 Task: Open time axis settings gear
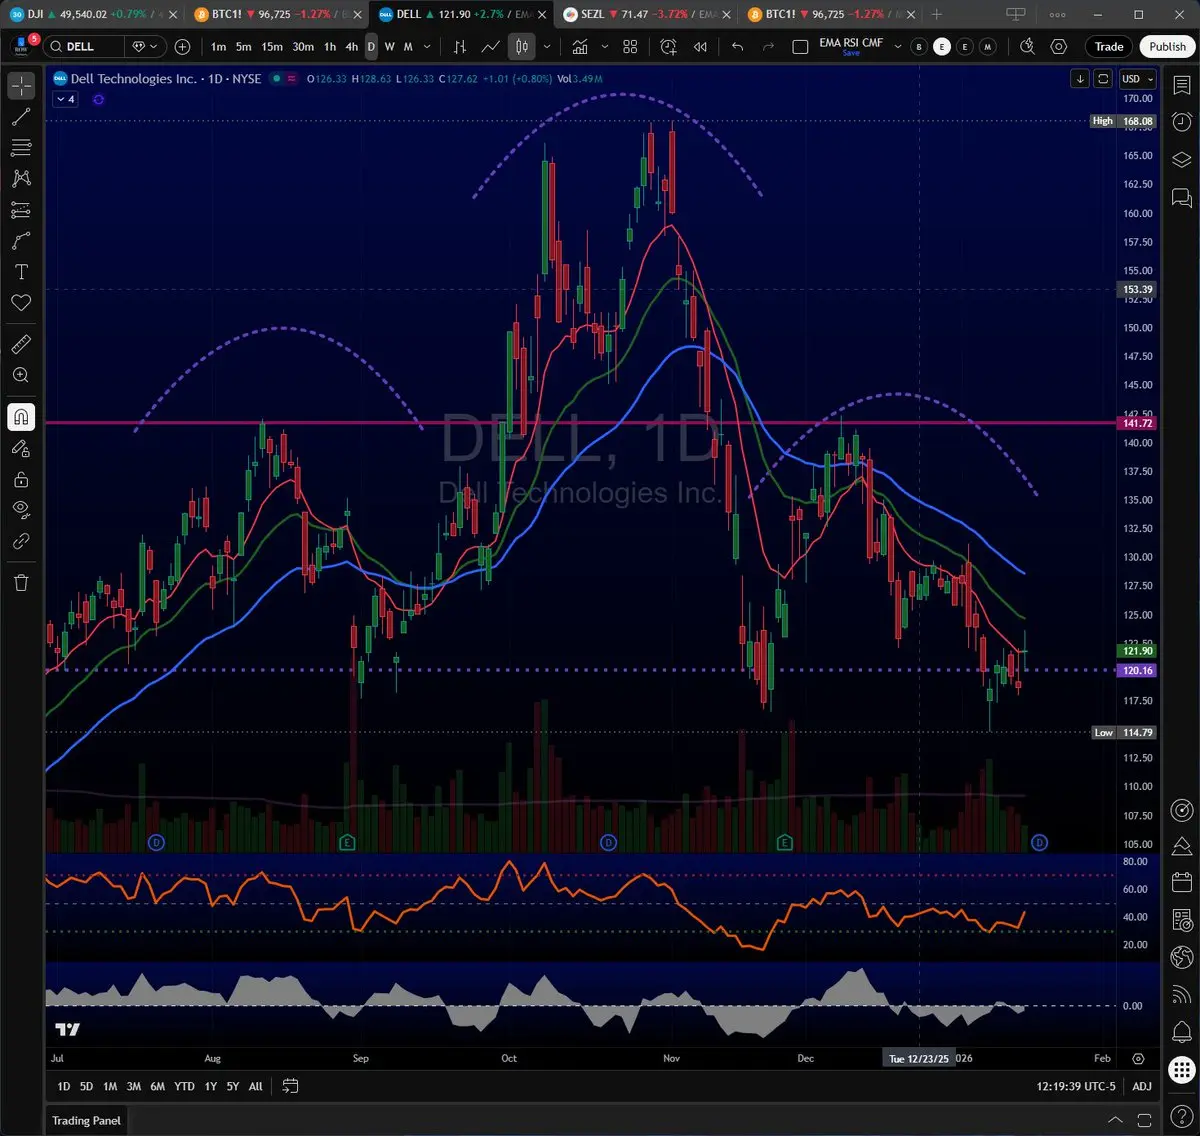(1138, 1058)
